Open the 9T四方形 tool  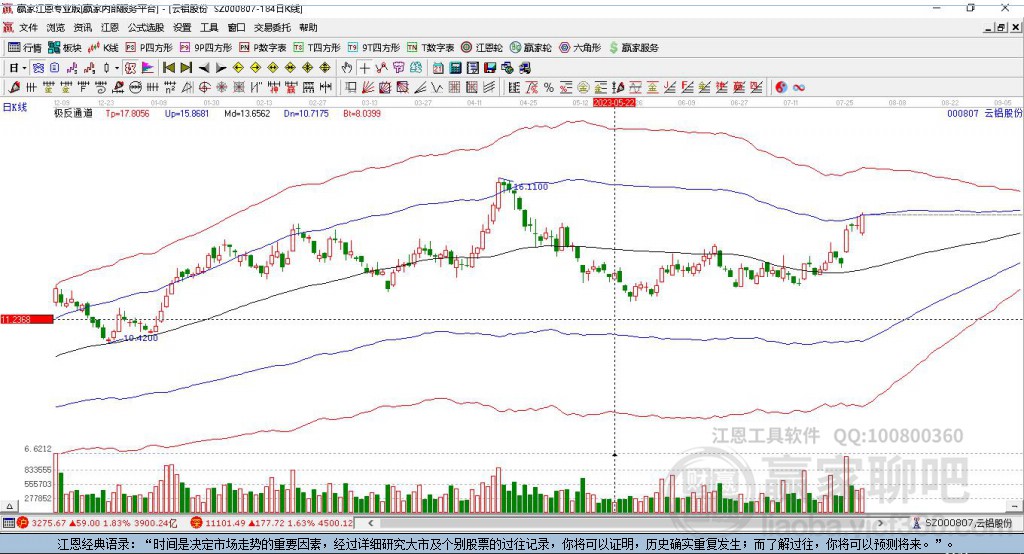point(374,48)
